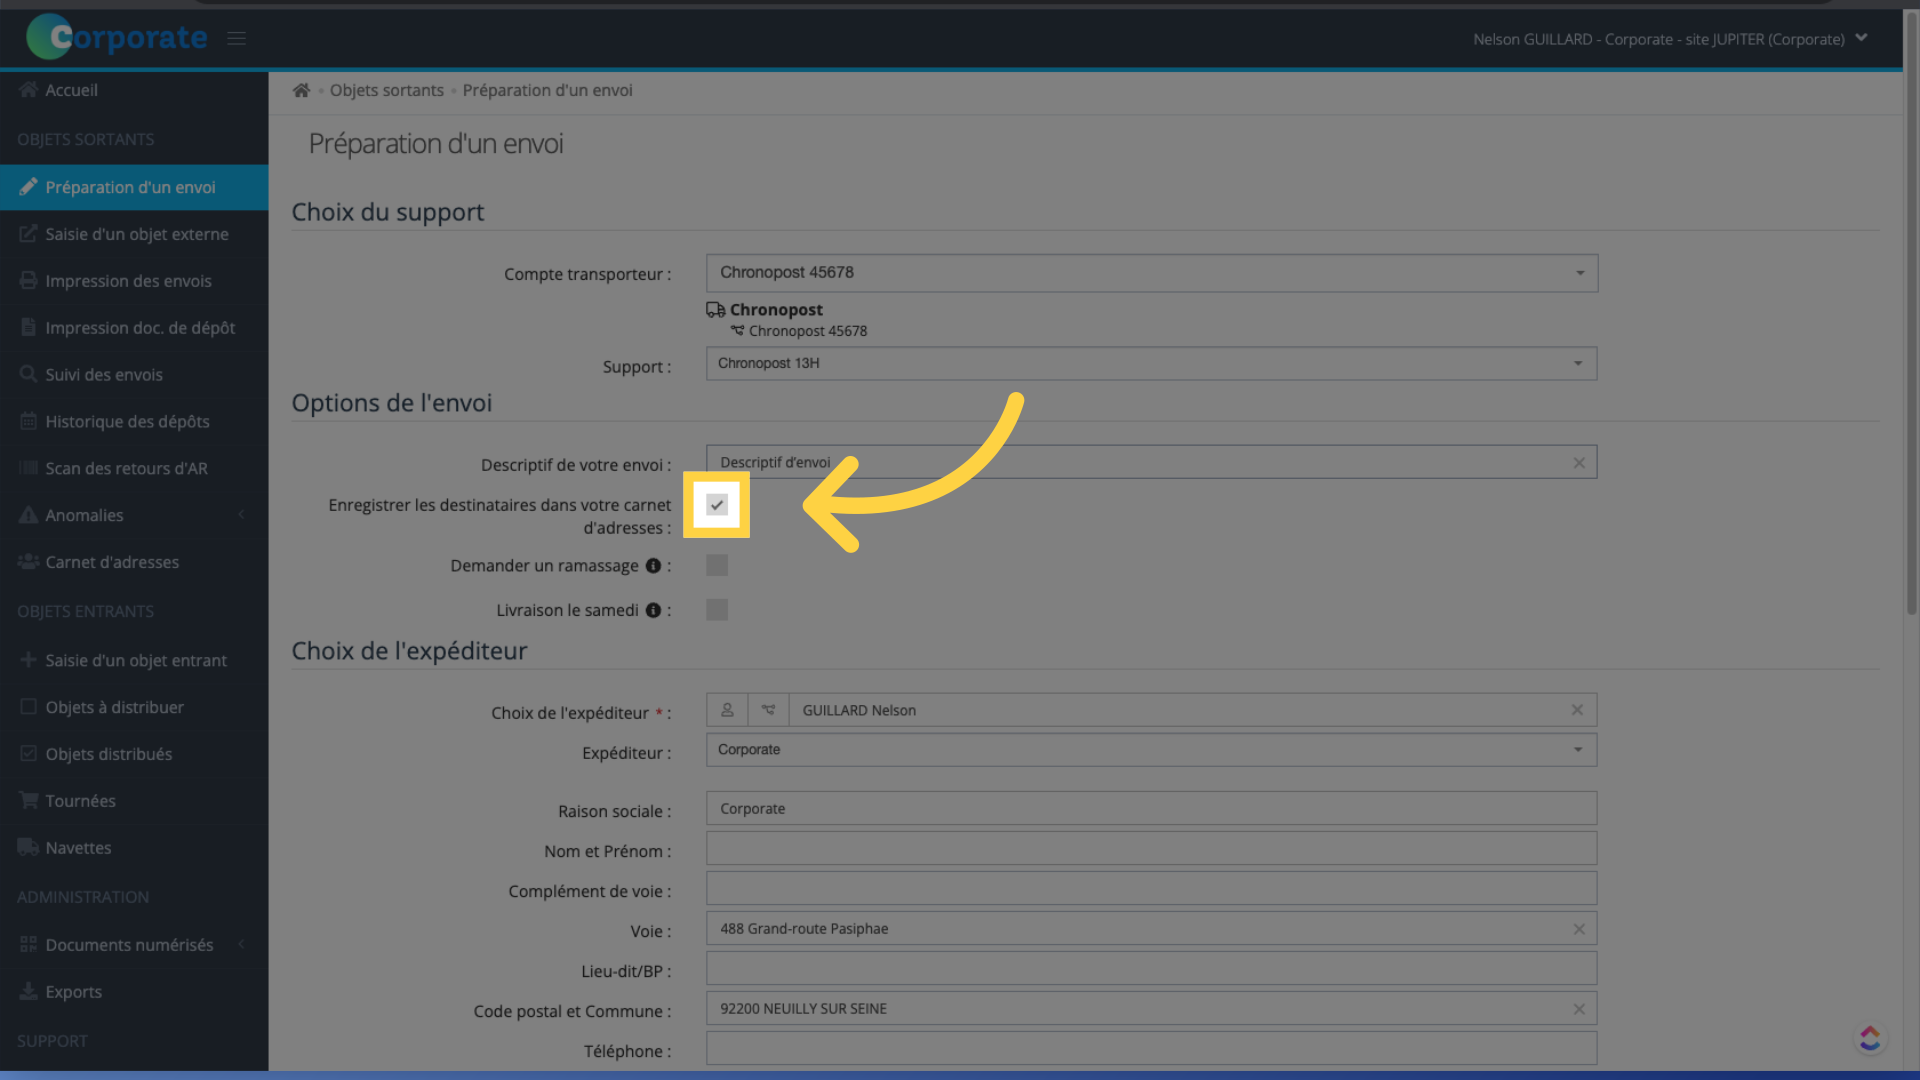Image resolution: width=1920 pixels, height=1080 pixels.
Task: Click the Accueil home icon in sidebar
Action: (29, 90)
